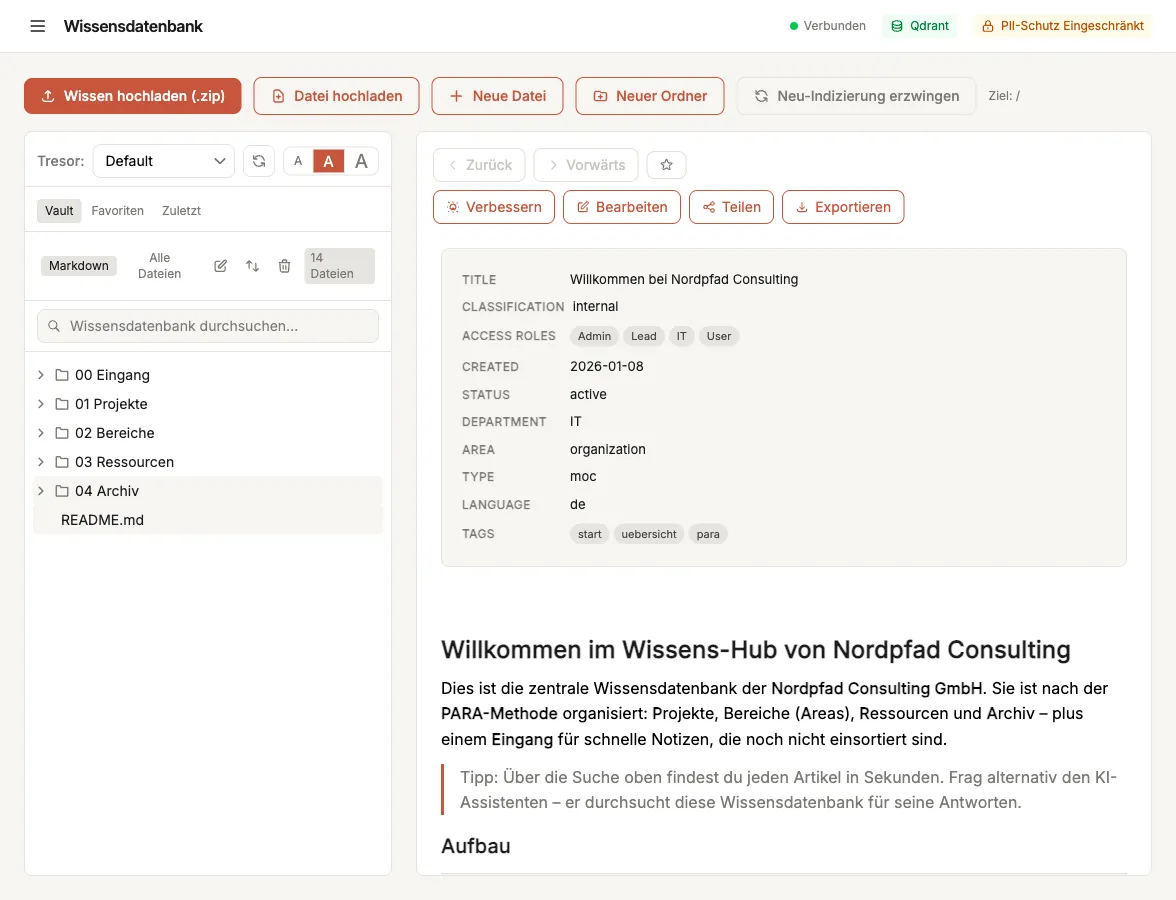Select the 04 Archiv folder
Screen dimensions: 1176x900
pos(208,491)
